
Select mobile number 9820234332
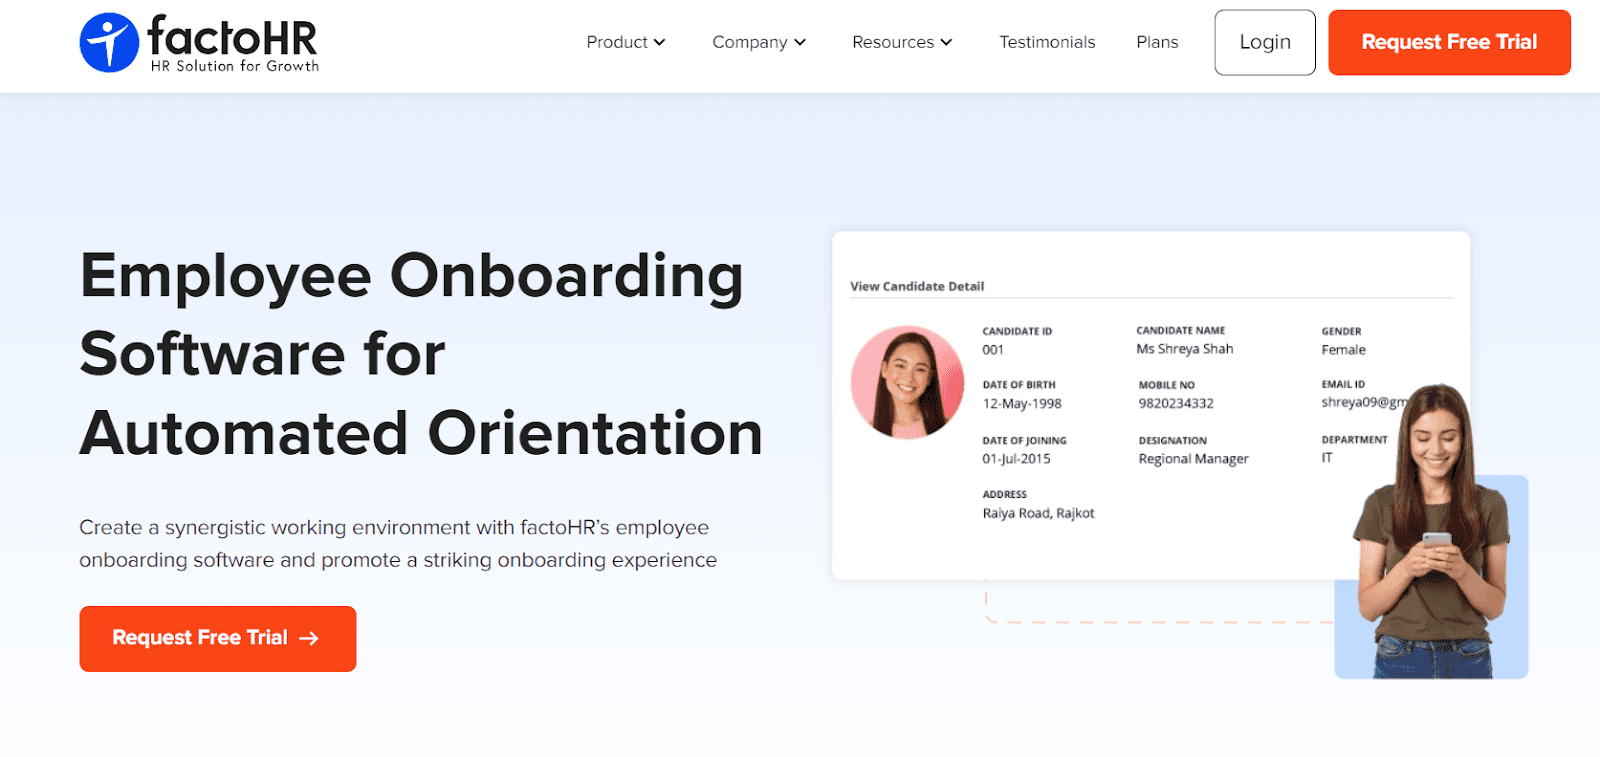1176,404
